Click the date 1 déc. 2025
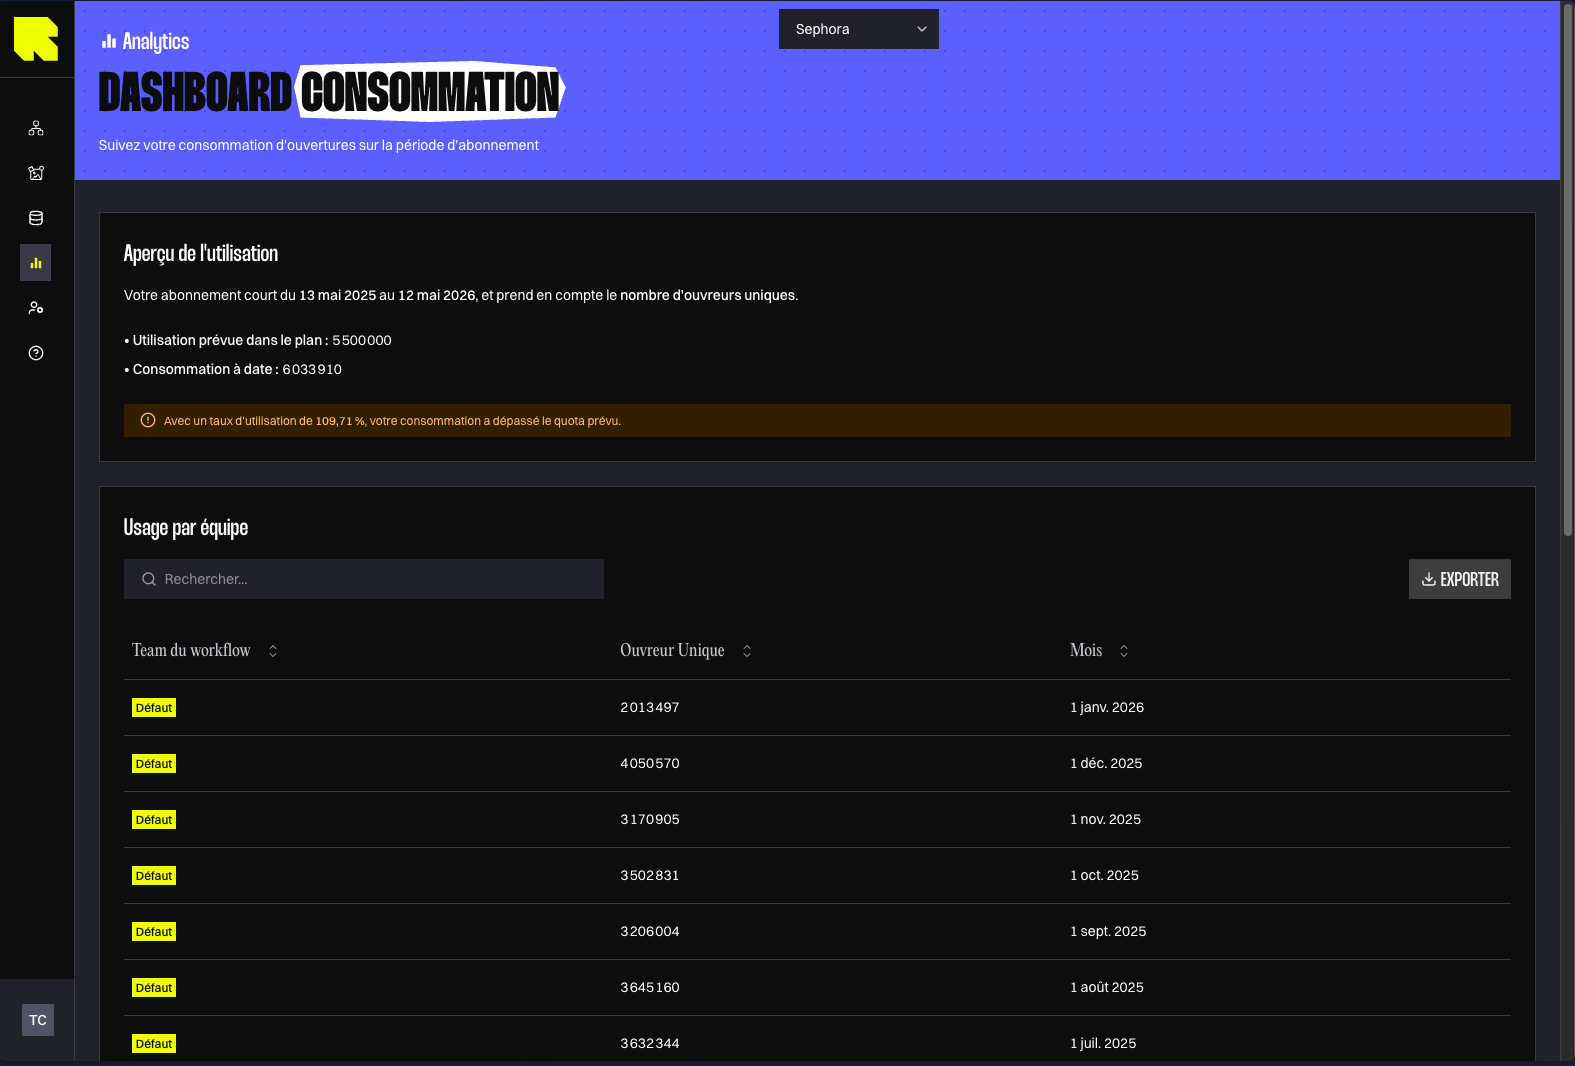This screenshot has width=1575, height=1066. [1106, 764]
